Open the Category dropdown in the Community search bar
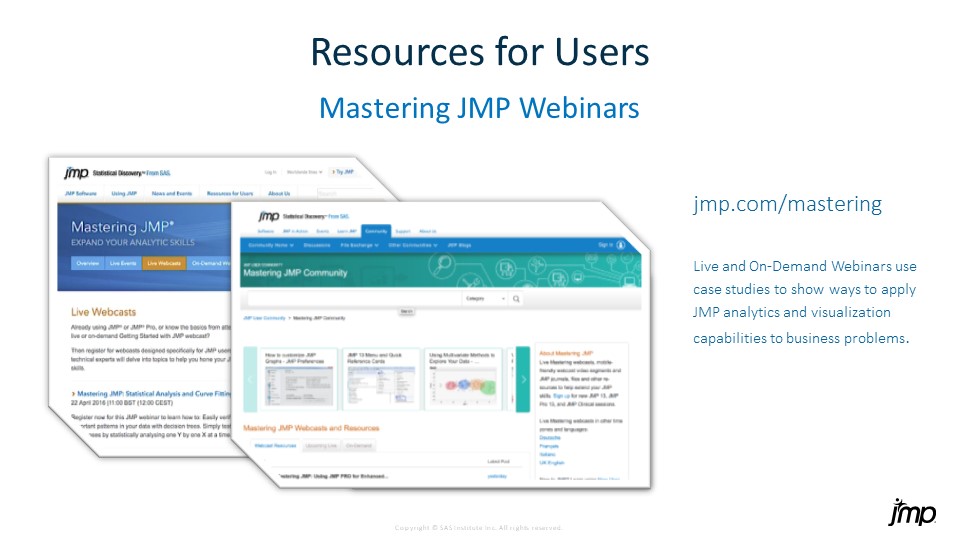Image resolution: width=960 pixels, height=540 pixels. [x=486, y=299]
